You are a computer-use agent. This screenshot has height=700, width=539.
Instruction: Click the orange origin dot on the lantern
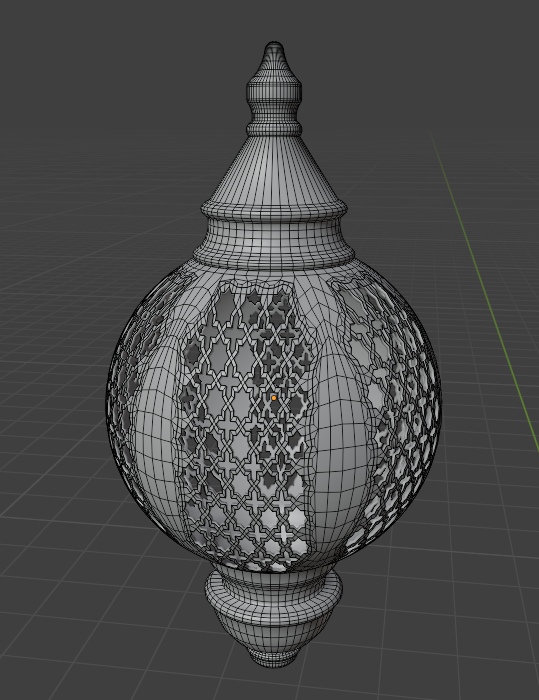coord(274,398)
